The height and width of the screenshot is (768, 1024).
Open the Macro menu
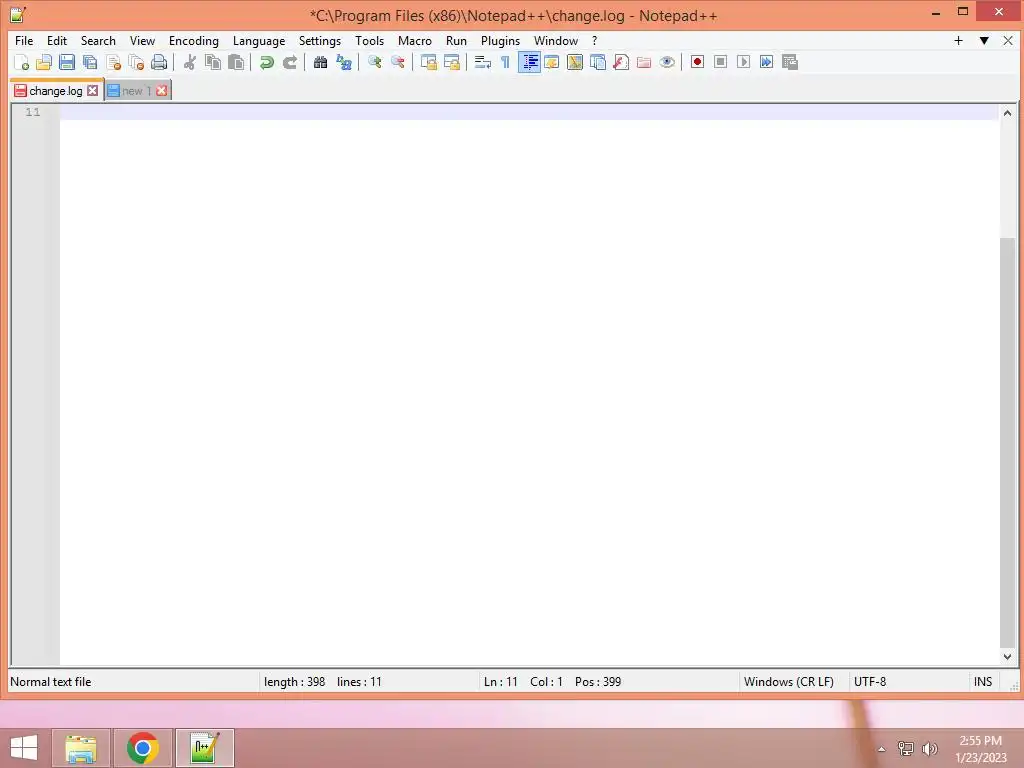415,40
